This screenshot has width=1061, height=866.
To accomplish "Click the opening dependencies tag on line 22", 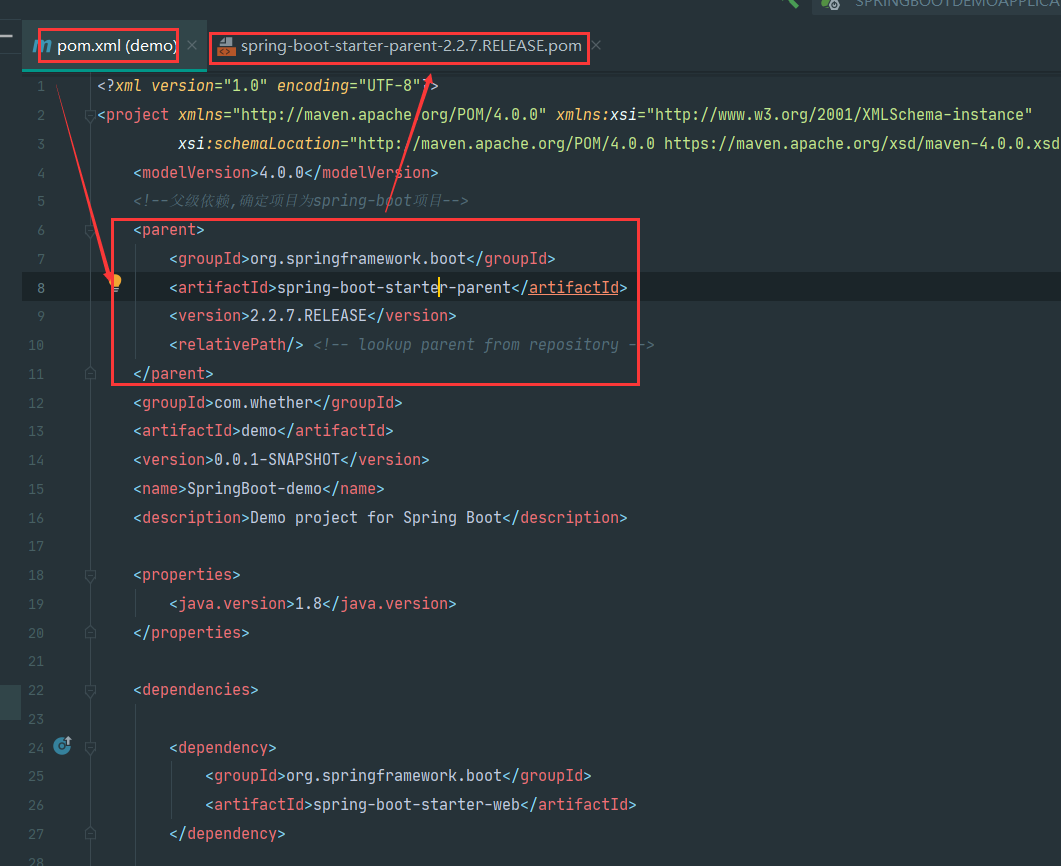I will 196,690.
